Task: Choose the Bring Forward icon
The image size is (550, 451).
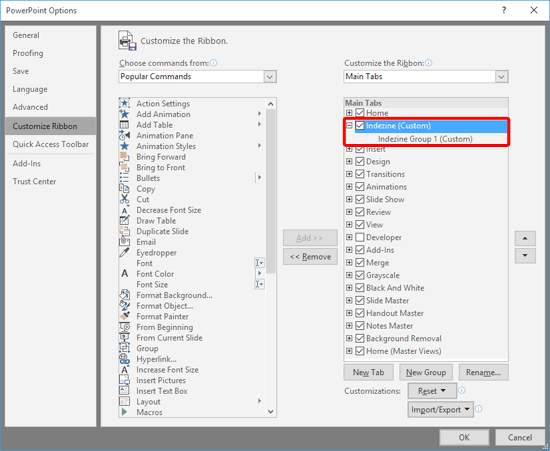Action: click(x=125, y=157)
